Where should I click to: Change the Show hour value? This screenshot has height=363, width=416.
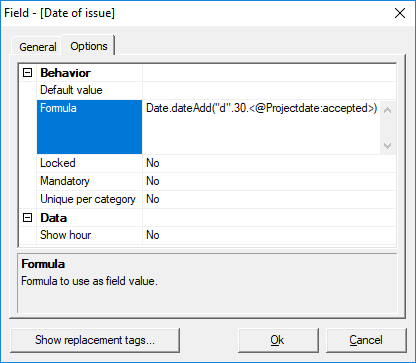269,235
